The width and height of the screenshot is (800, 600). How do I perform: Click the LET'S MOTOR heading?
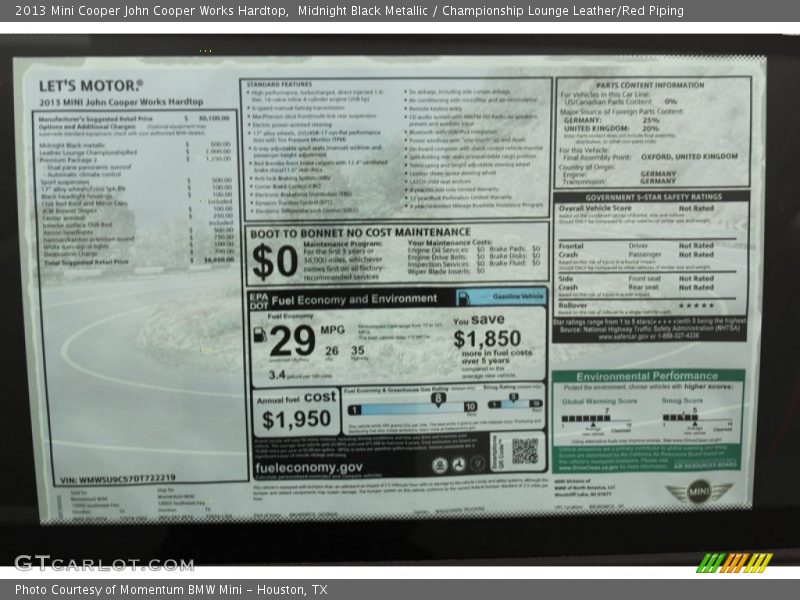coord(91,86)
